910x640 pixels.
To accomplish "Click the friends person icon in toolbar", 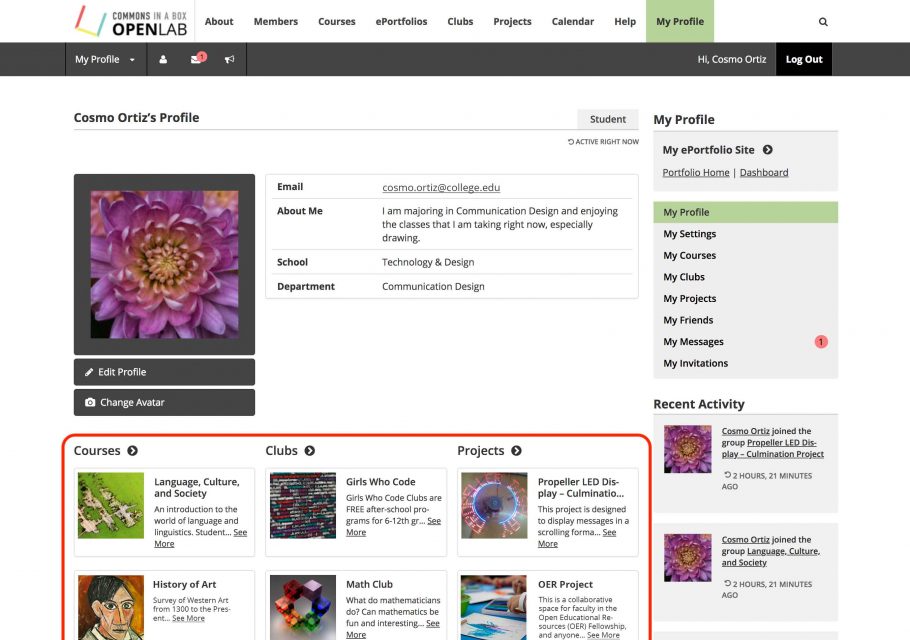I will [163, 59].
